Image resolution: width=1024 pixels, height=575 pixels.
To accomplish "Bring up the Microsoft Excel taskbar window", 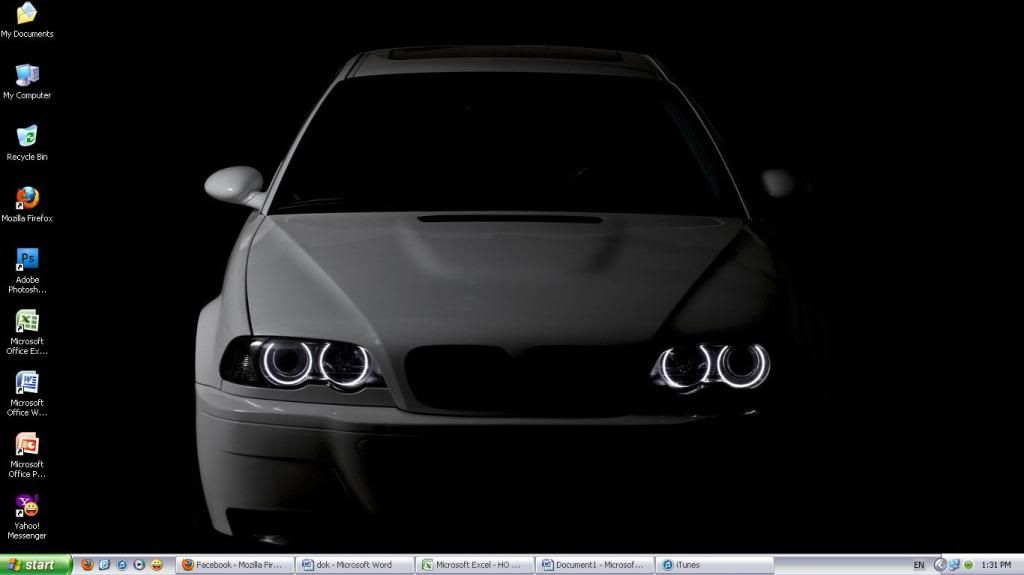I will pyautogui.click(x=475, y=565).
